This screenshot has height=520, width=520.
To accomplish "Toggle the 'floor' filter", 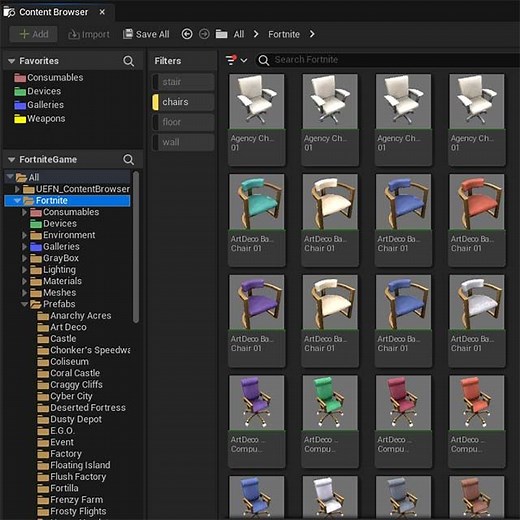I will point(183,122).
